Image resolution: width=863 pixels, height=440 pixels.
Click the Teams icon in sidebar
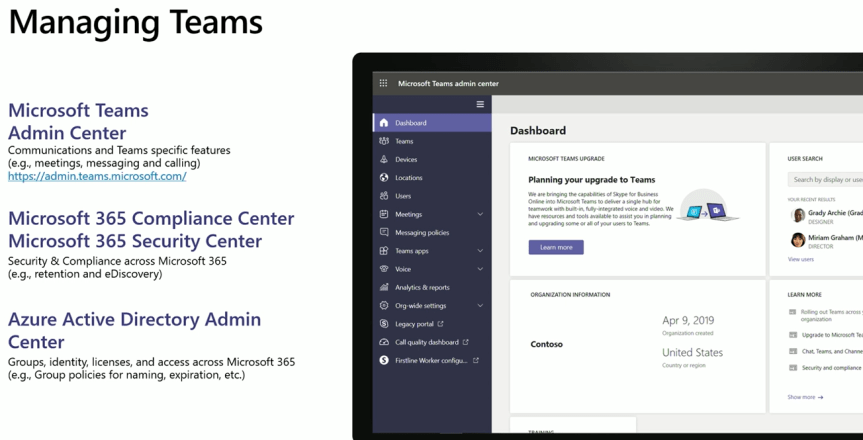pos(384,141)
